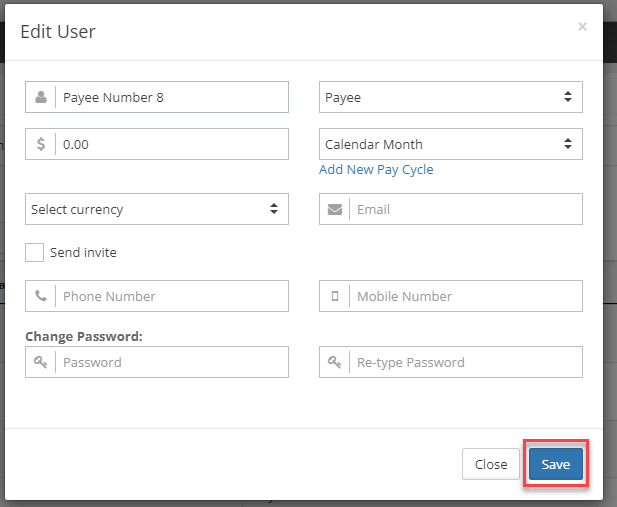The width and height of the screenshot is (617, 507).
Task: Follow the Add New Pay Cycle link
Action: [376, 170]
